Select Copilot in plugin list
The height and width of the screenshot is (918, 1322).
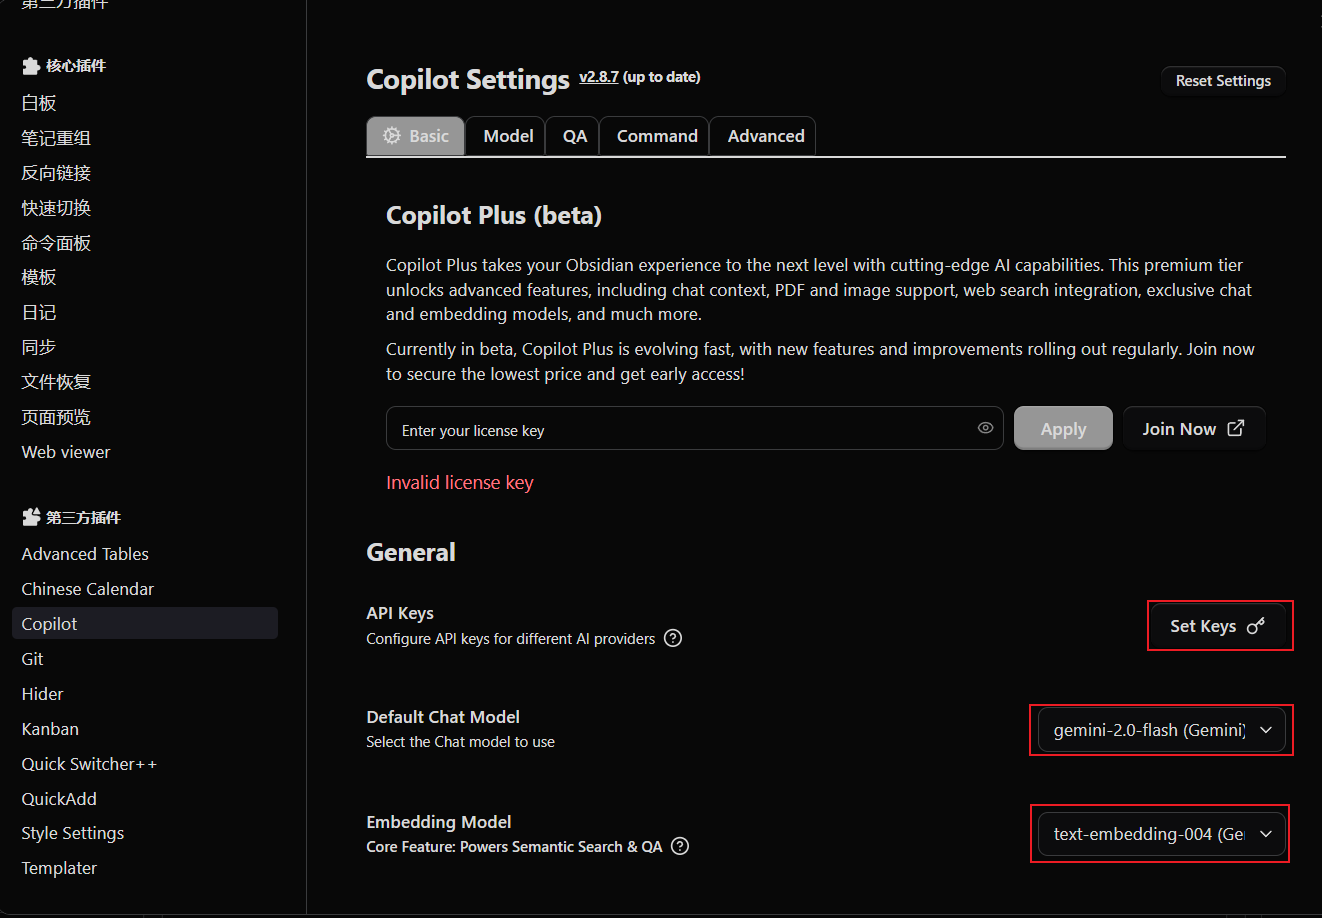point(145,623)
